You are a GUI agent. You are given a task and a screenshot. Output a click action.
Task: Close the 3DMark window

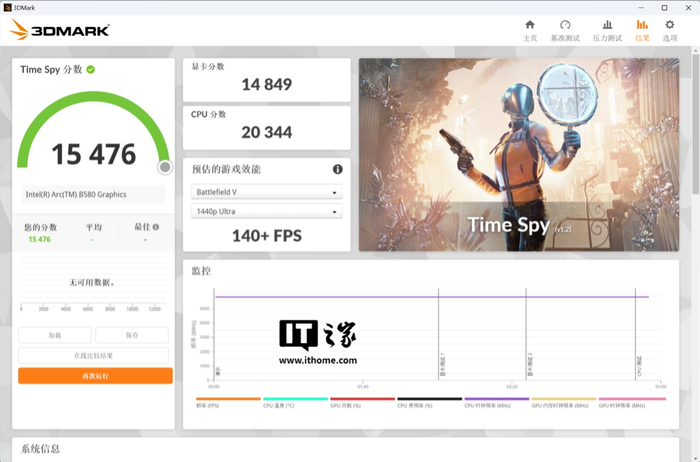coord(688,8)
